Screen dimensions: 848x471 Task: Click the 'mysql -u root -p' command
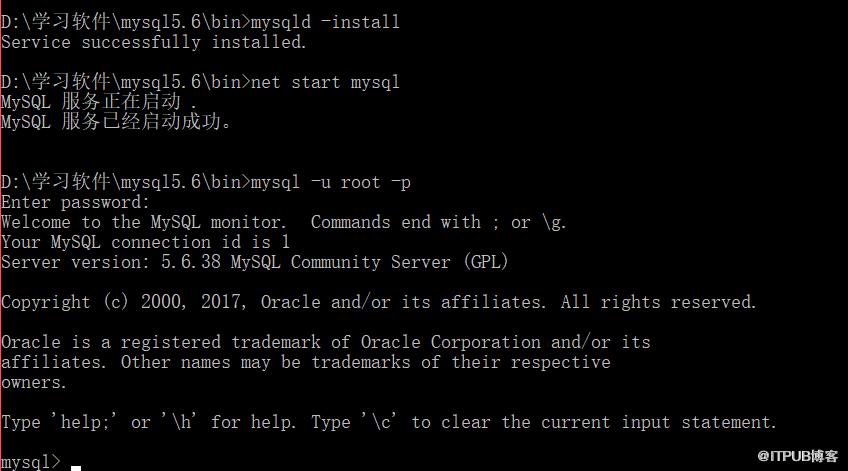[x=330, y=182]
